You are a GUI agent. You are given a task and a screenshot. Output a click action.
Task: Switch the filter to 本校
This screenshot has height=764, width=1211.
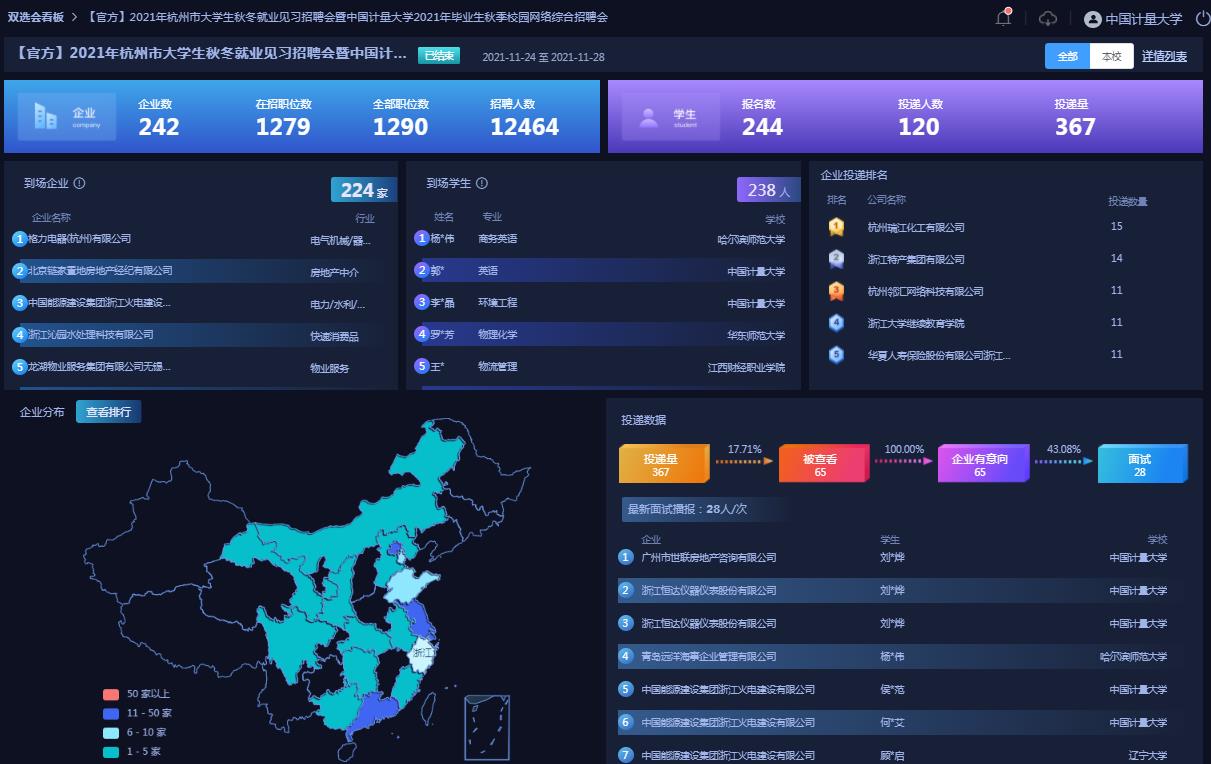pyautogui.click(x=1111, y=56)
